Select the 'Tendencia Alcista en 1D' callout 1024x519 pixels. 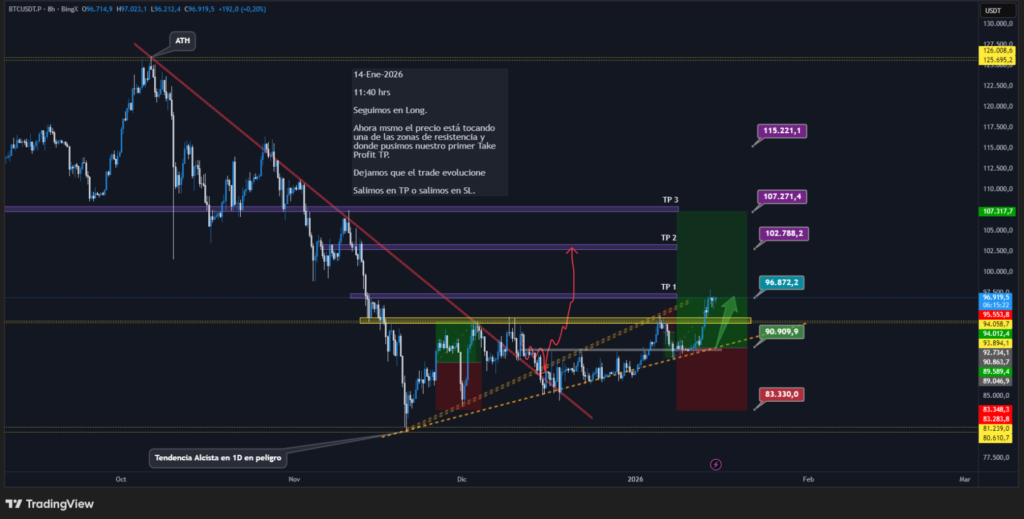pos(219,458)
